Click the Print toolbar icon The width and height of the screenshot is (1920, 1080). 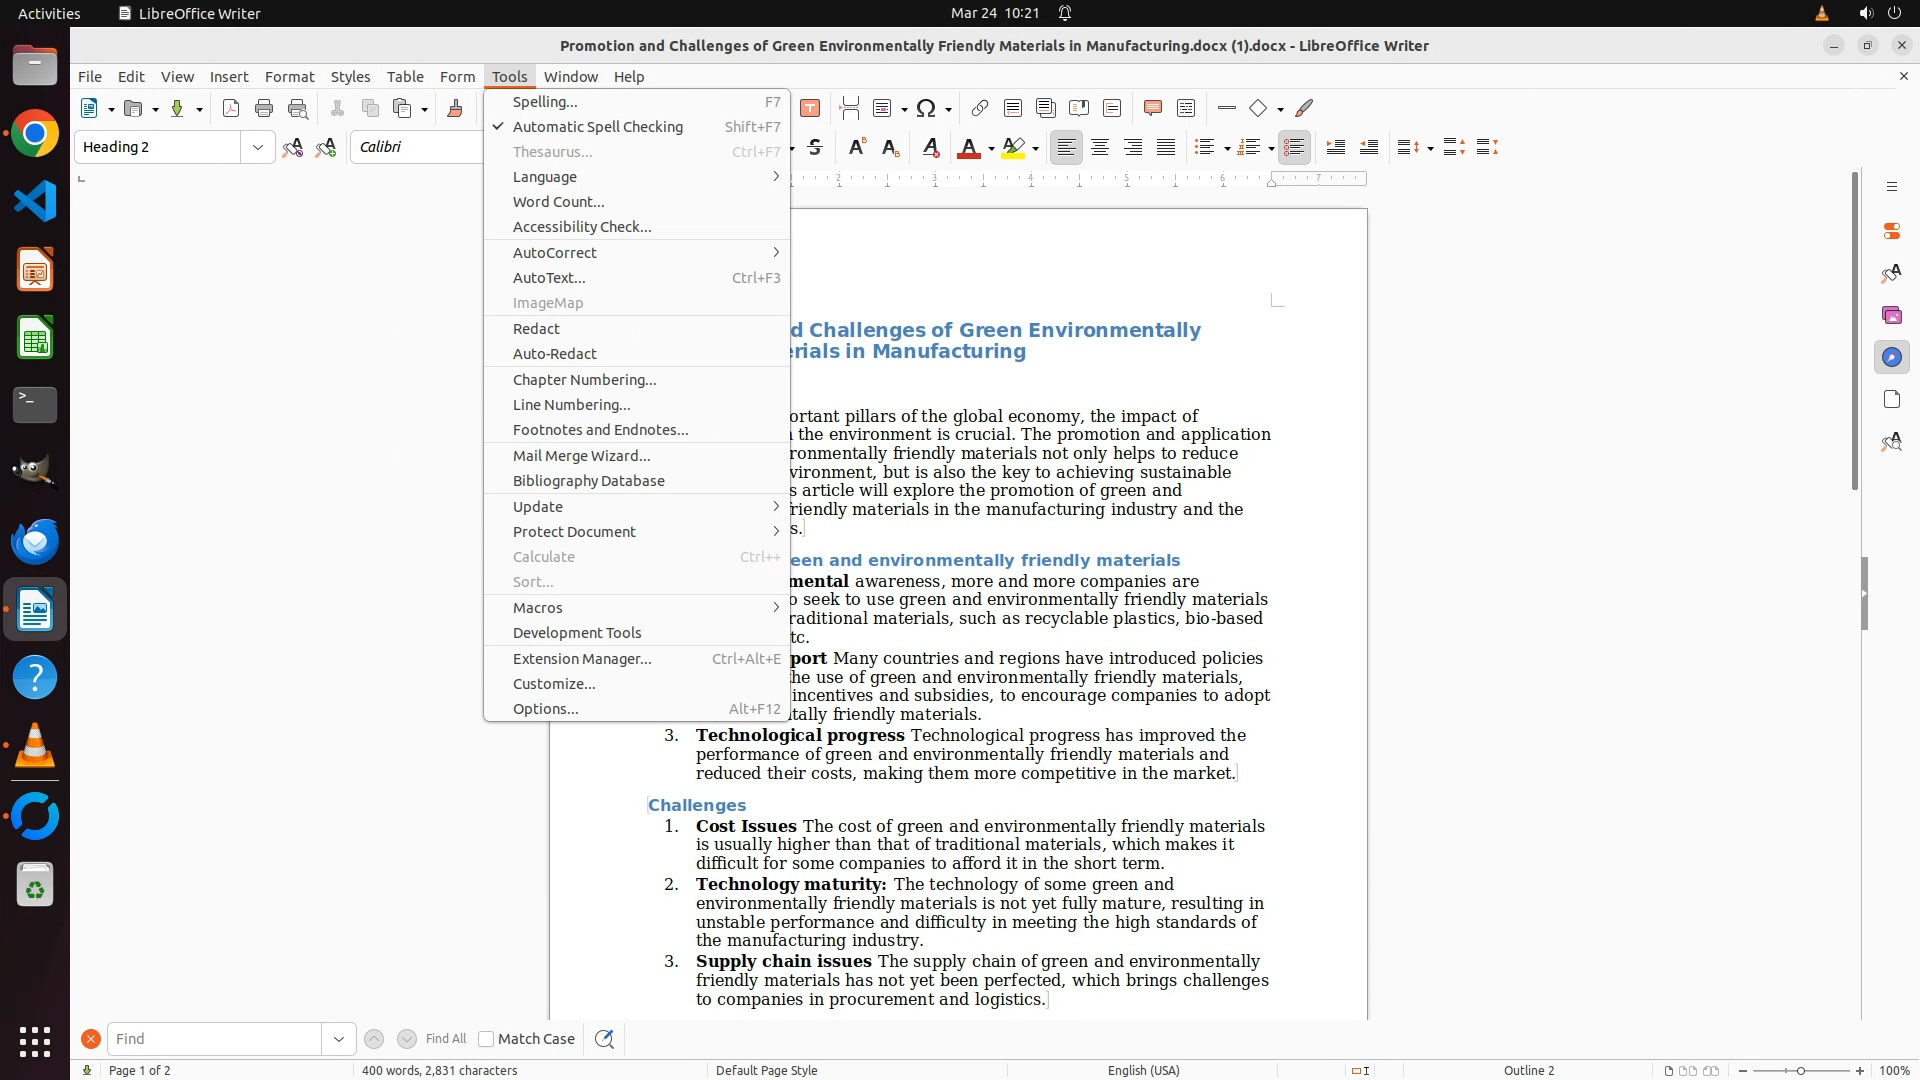click(264, 108)
